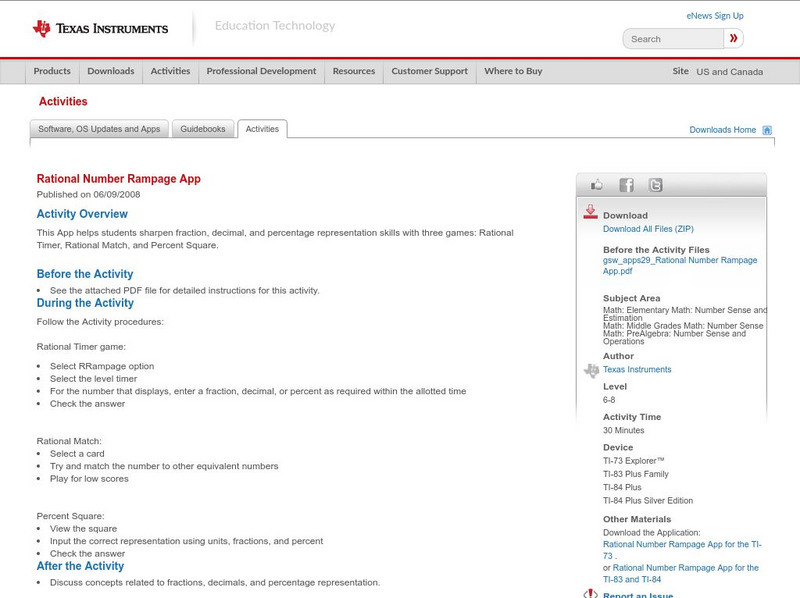Switch to the Guidebooks tab
Screen dimensions: 800x598
tap(204, 129)
